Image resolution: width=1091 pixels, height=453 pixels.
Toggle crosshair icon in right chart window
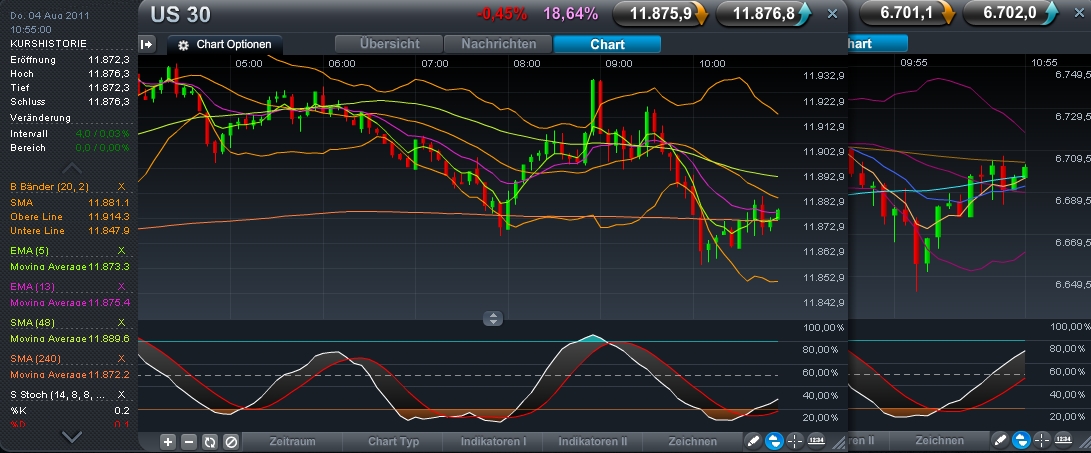[1042, 440]
